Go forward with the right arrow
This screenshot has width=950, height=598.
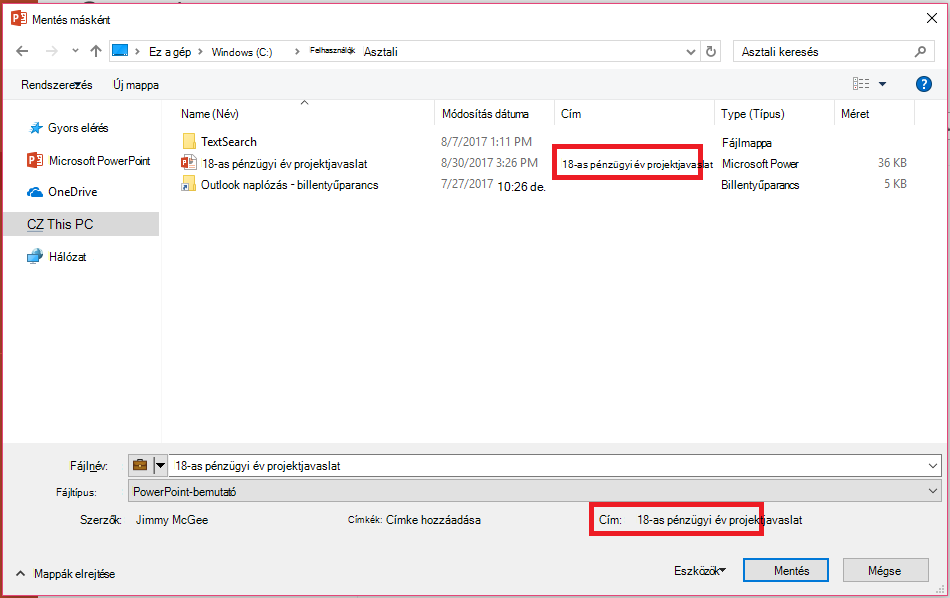(52, 51)
